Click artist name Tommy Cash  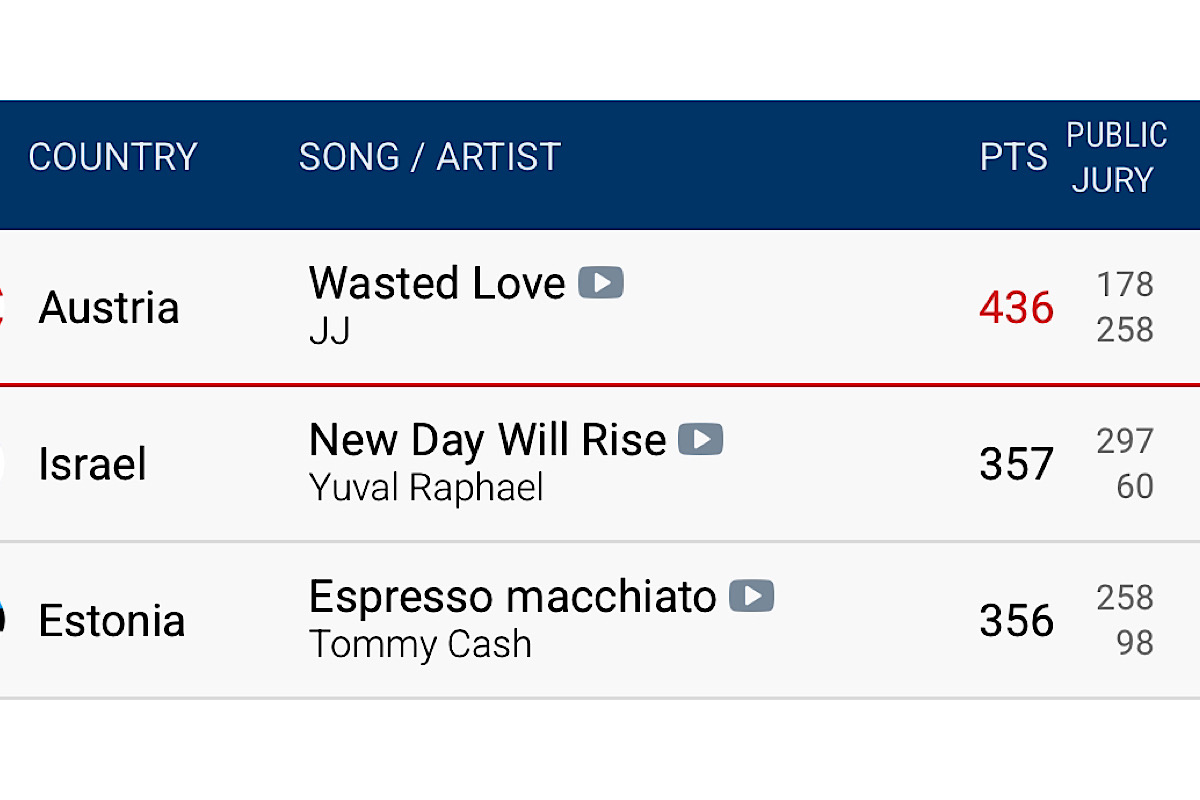pos(420,645)
